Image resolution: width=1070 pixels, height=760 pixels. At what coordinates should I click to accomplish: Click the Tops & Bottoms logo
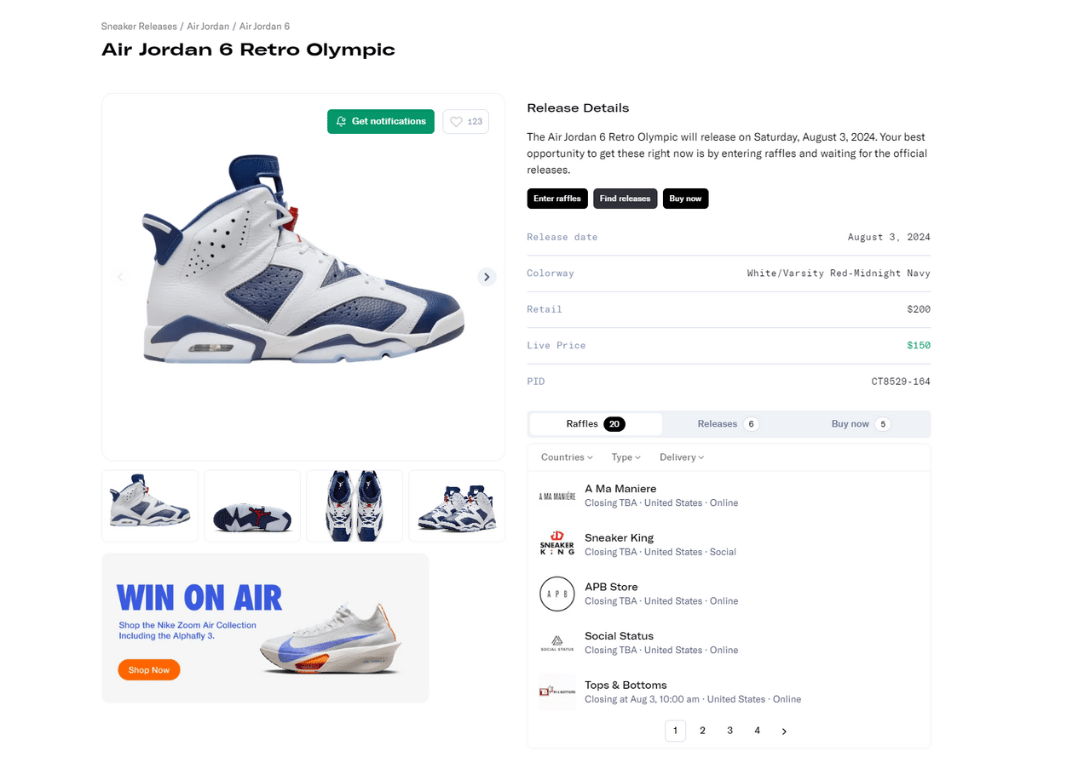(x=557, y=691)
